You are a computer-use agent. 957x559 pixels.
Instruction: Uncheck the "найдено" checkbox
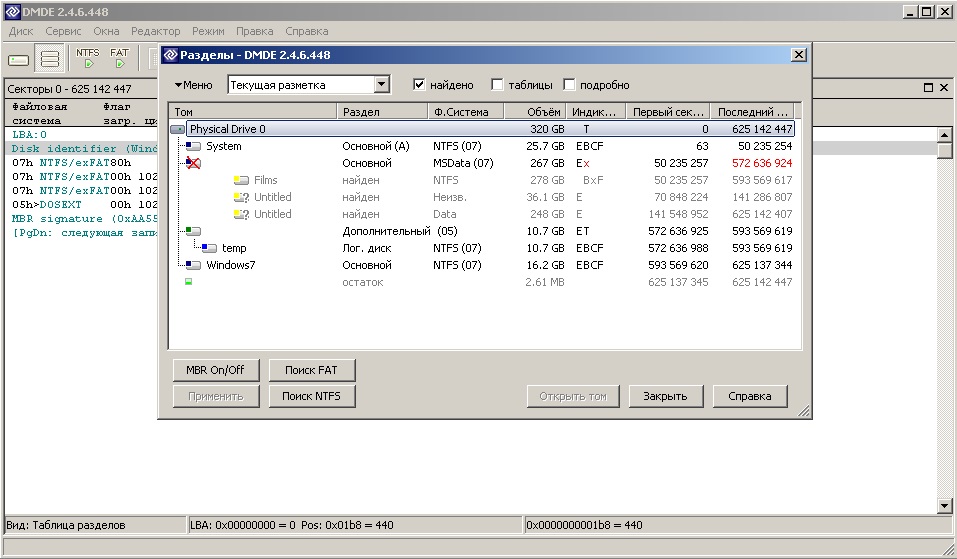click(419, 85)
